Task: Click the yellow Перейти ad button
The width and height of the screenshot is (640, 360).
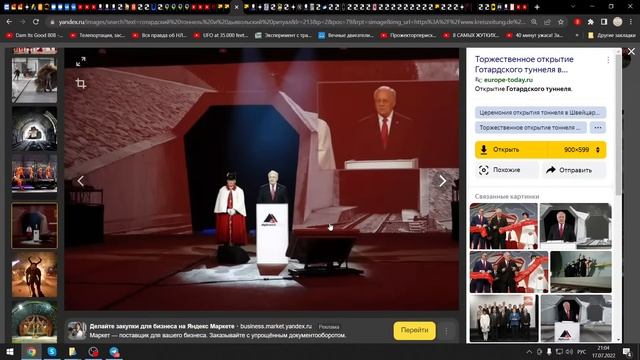Action: click(414, 330)
